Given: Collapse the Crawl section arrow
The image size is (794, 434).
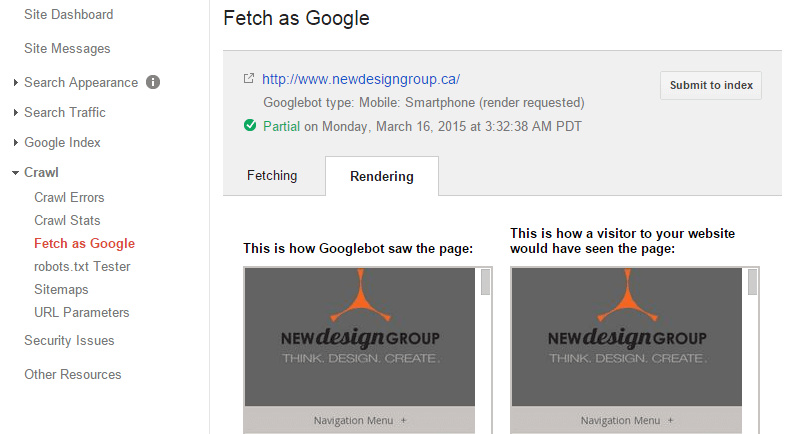Looking at the screenshot, I should 16,173.
